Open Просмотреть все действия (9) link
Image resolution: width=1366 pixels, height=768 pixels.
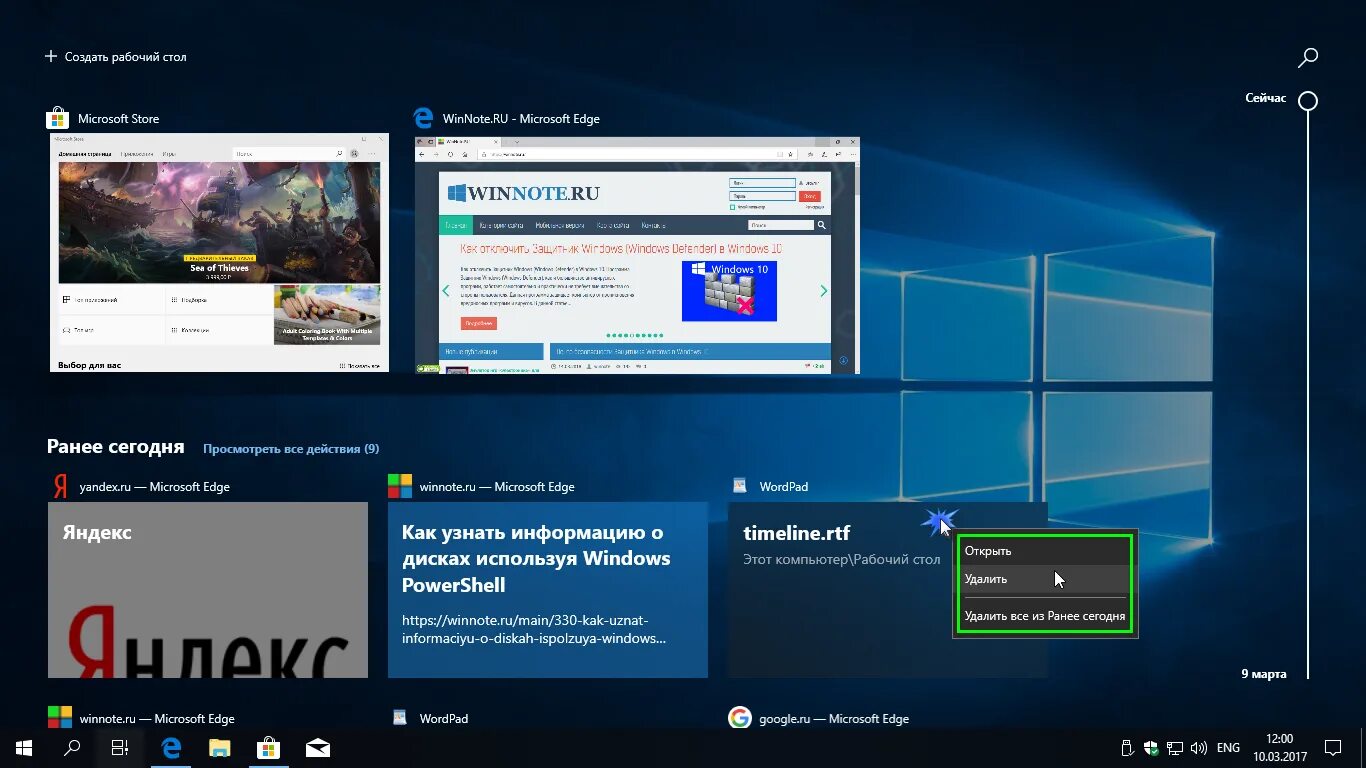tap(291, 449)
